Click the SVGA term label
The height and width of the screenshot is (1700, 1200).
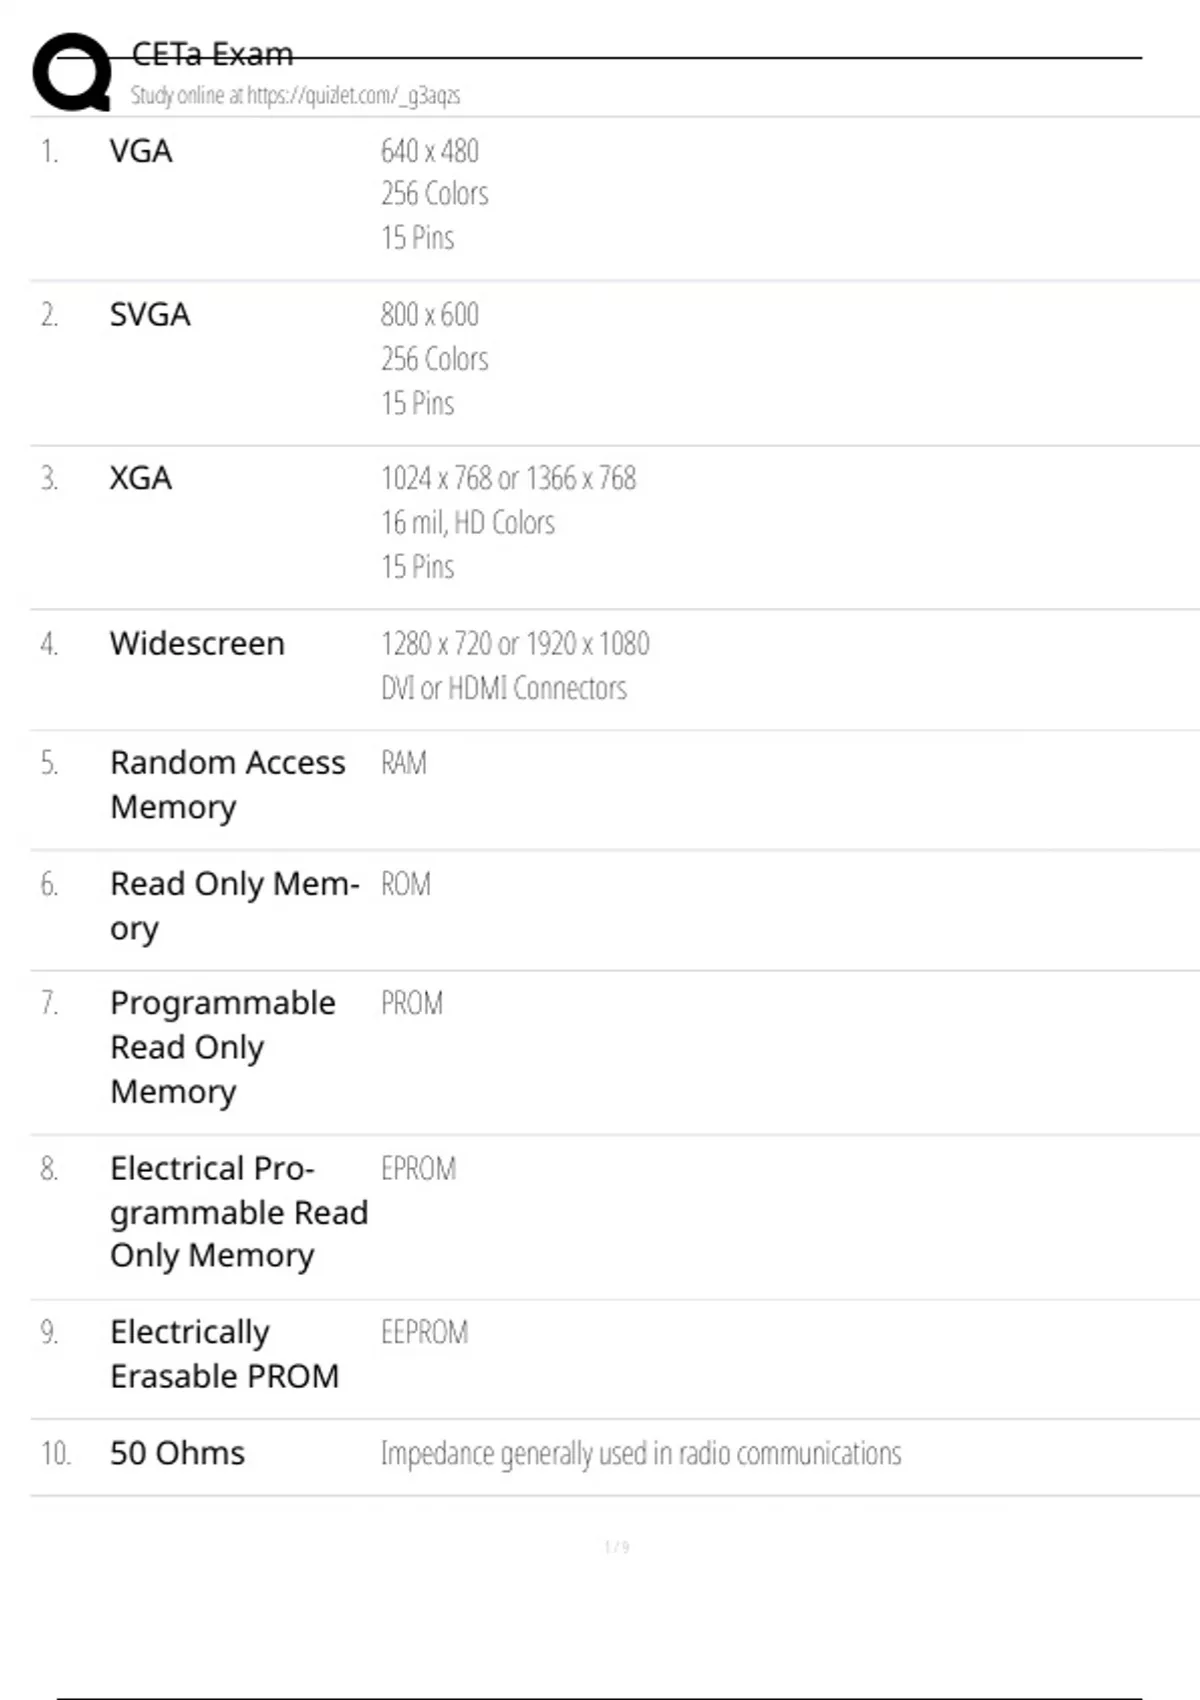click(x=150, y=315)
